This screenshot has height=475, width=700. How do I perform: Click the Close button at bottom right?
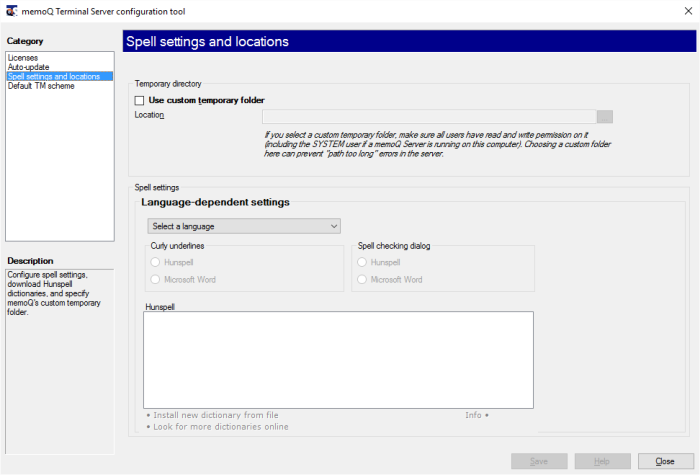[x=665, y=461]
